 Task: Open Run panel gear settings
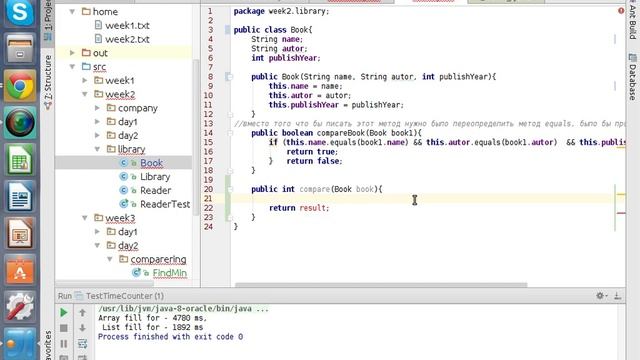[x=601, y=296]
